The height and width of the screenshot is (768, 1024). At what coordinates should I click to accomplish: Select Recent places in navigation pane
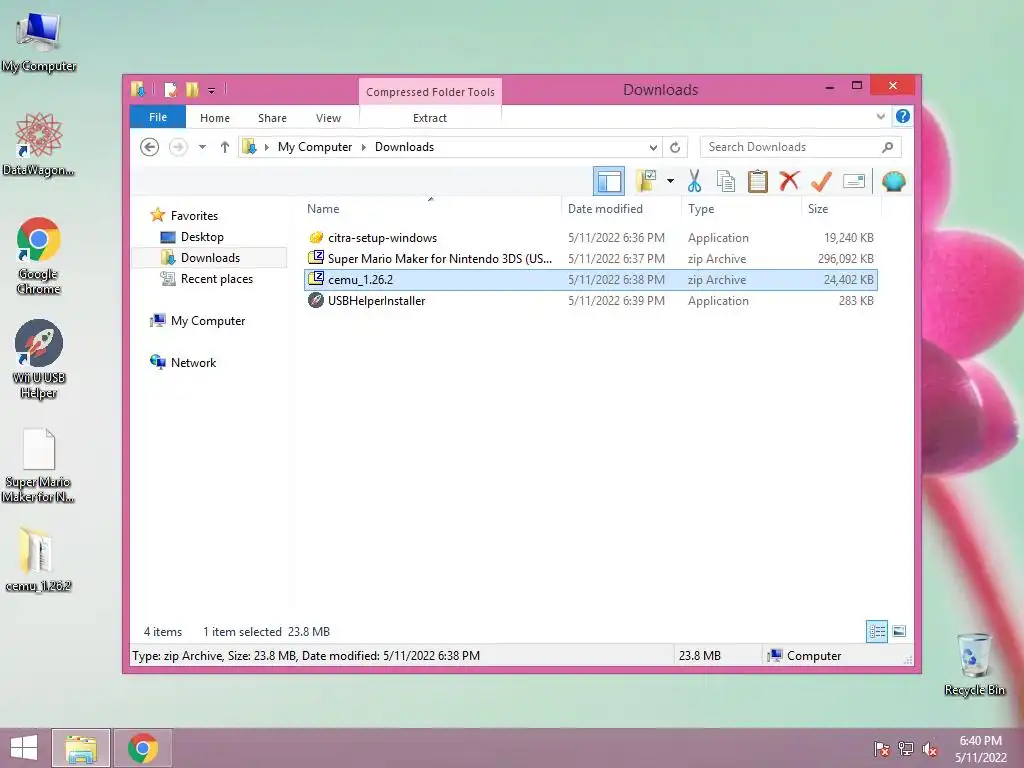216,279
